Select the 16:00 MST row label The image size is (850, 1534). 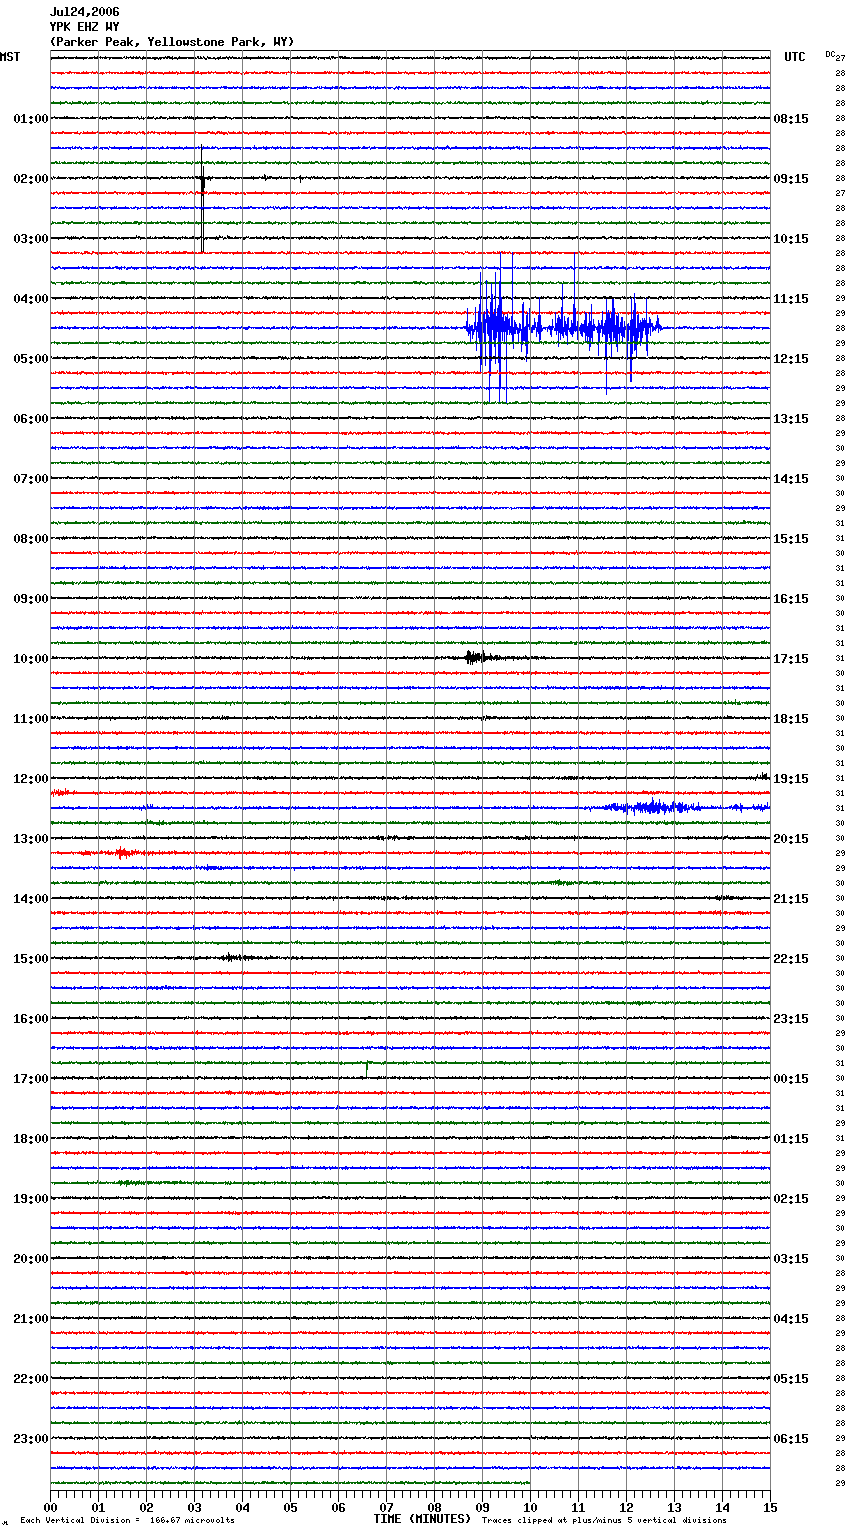coord(30,1019)
